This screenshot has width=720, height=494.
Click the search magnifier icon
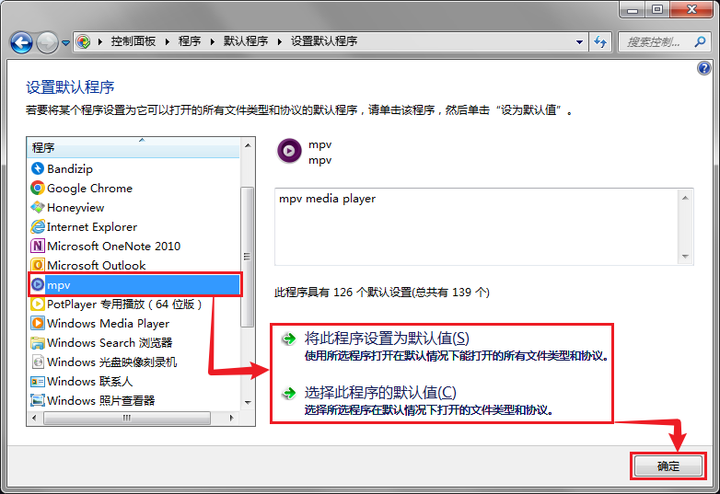[x=700, y=42]
